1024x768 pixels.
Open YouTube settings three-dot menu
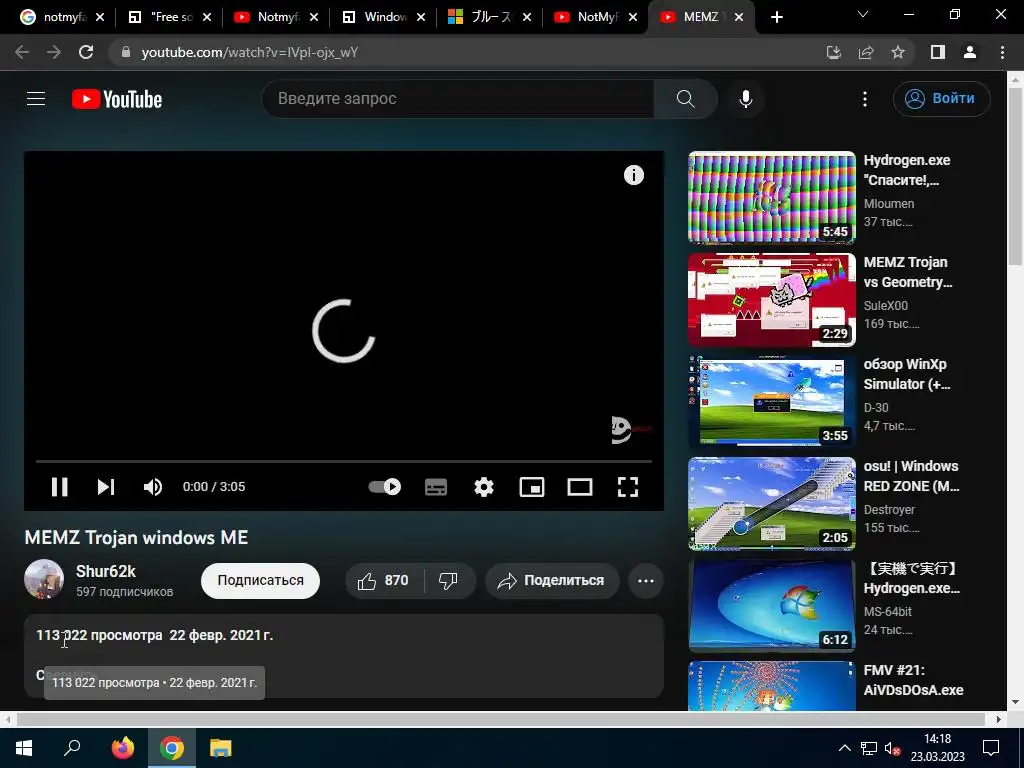865,99
